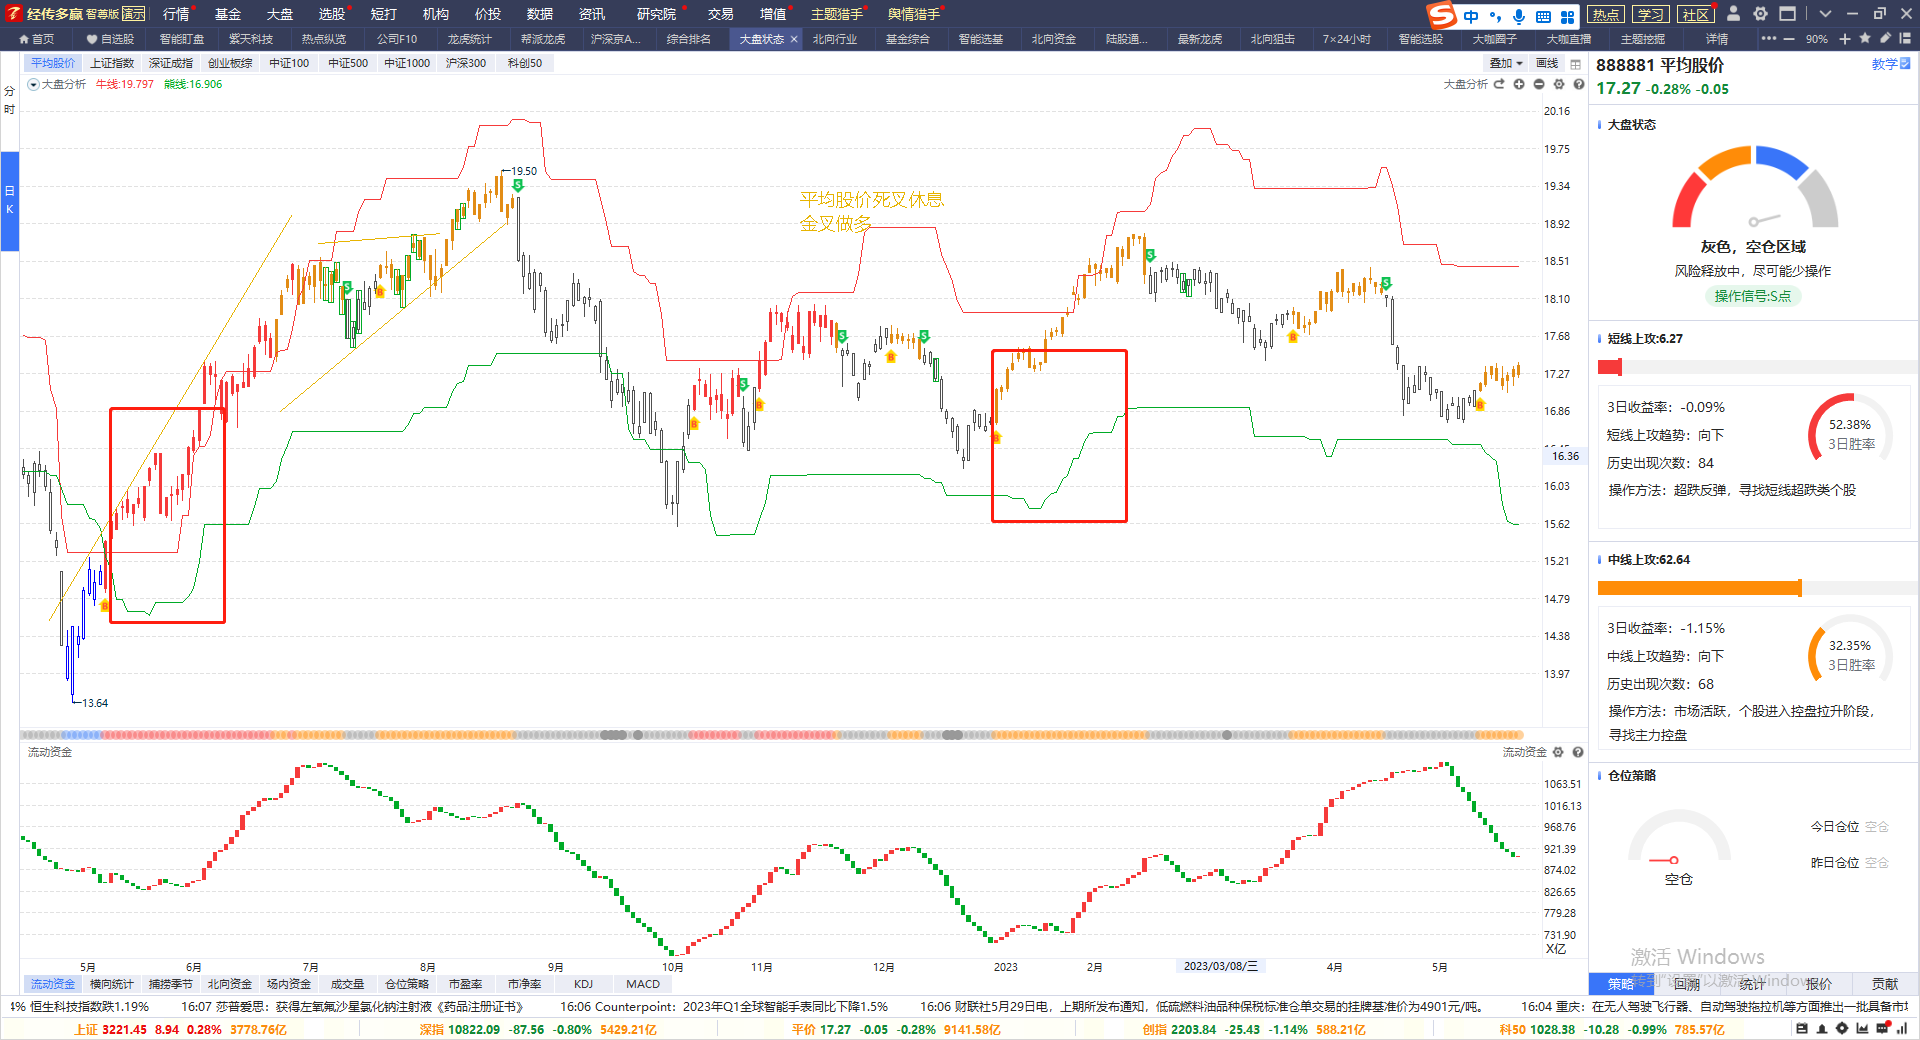Open the 选股 menu

[x=332, y=14]
